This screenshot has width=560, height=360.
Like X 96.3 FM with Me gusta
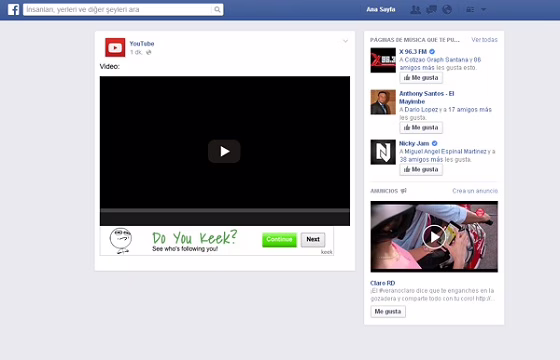[421, 78]
